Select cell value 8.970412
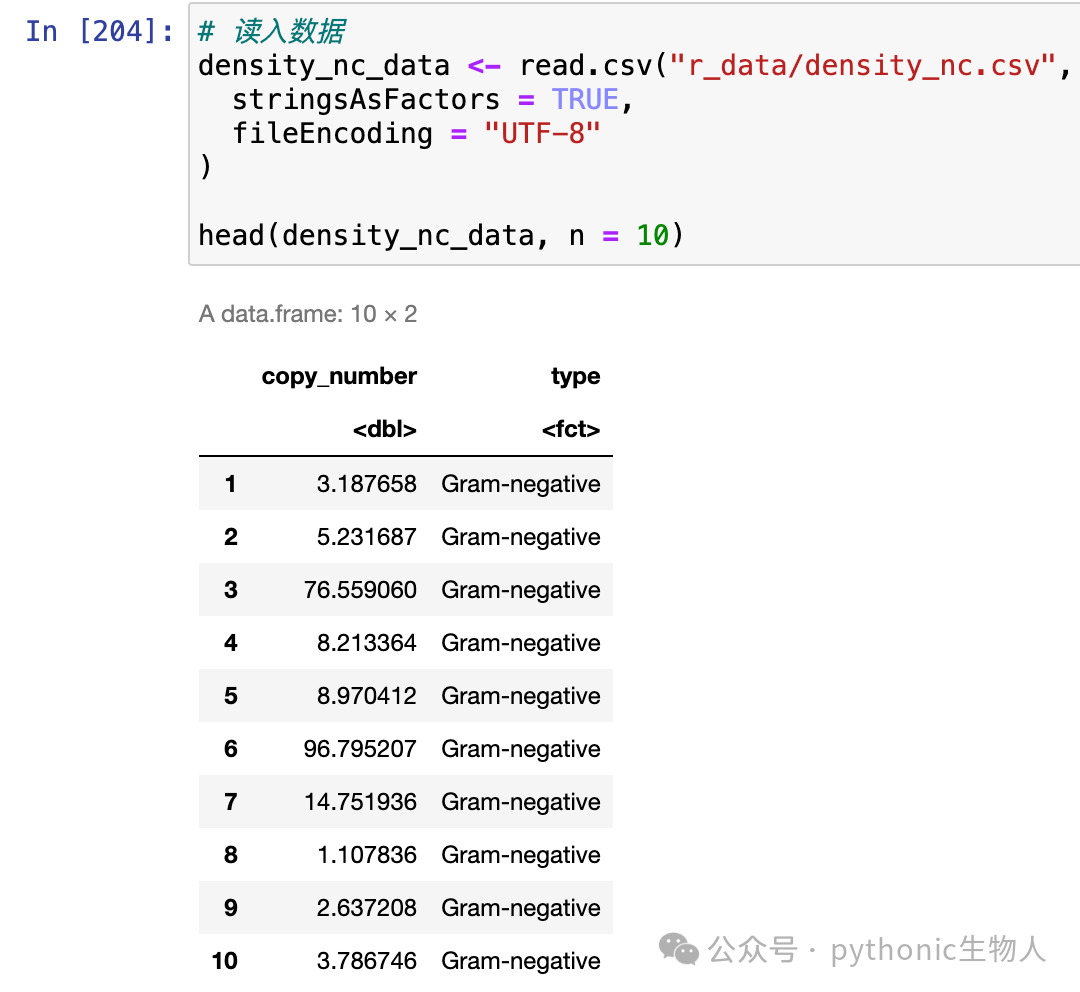The image size is (1080, 992). [366, 696]
